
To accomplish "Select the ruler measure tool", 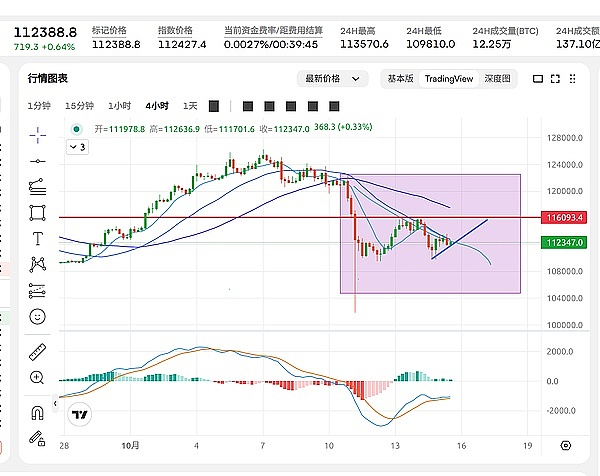I will (38, 351).
